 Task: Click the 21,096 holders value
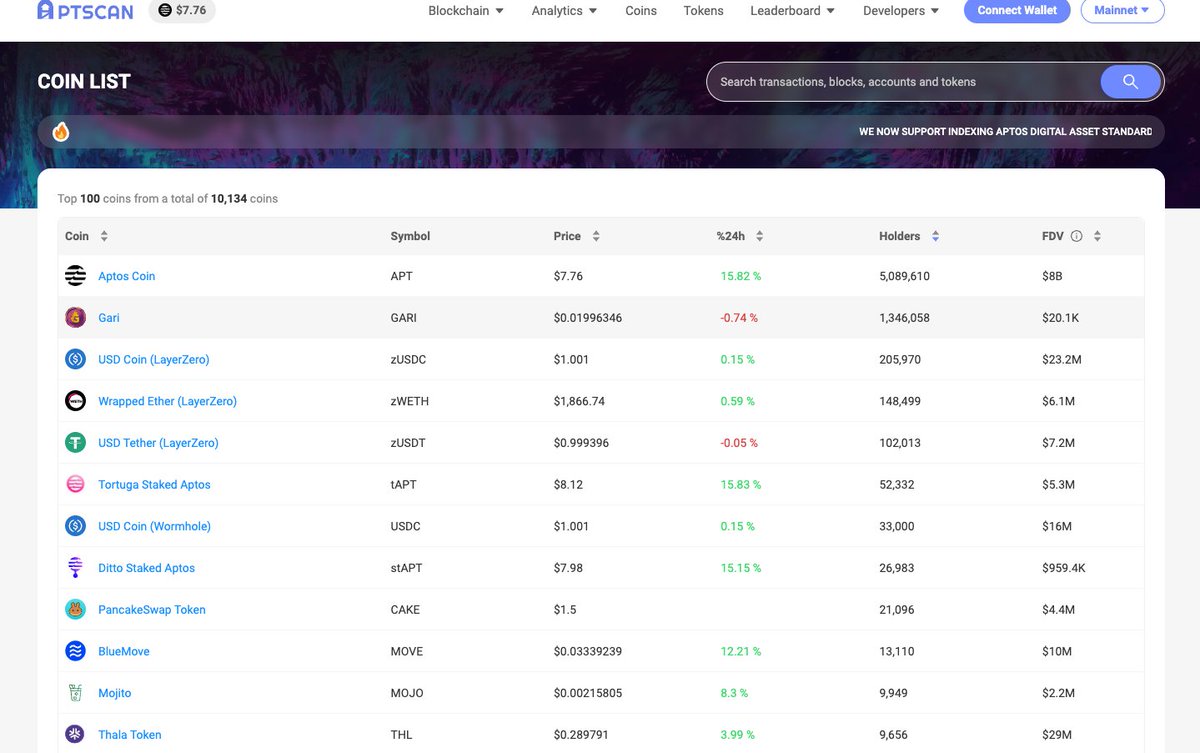[x=898, y=609]
